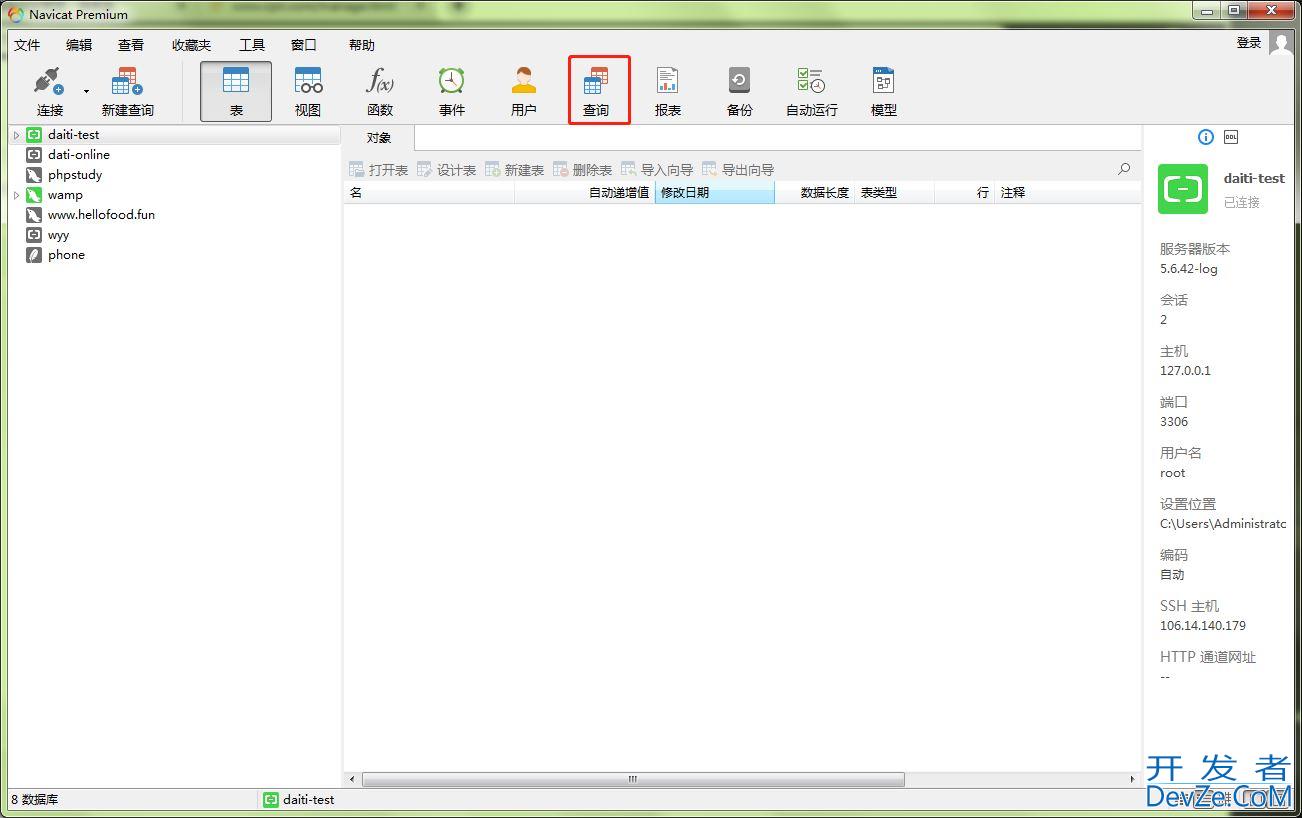The image size is (1302, 818).
Task: Show the DDL panel icon
Action: (x=1231, y=137)
